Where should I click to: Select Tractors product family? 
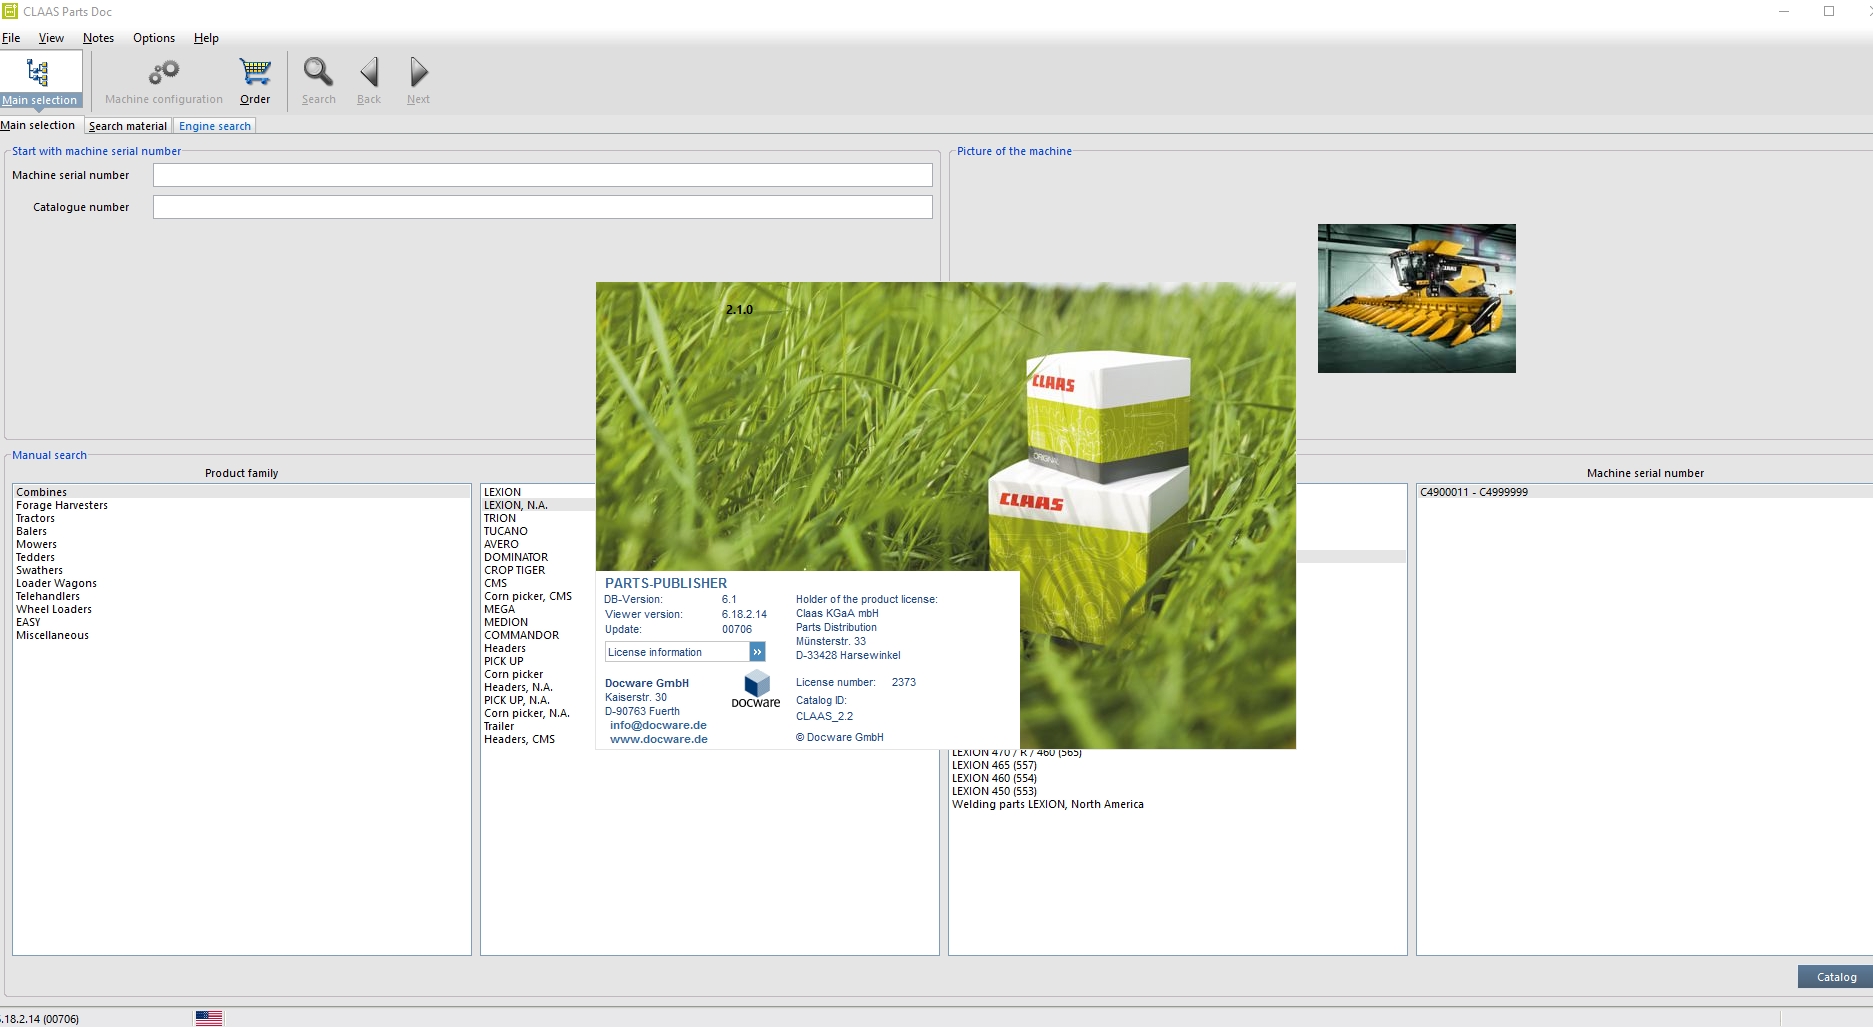[242, 518]
